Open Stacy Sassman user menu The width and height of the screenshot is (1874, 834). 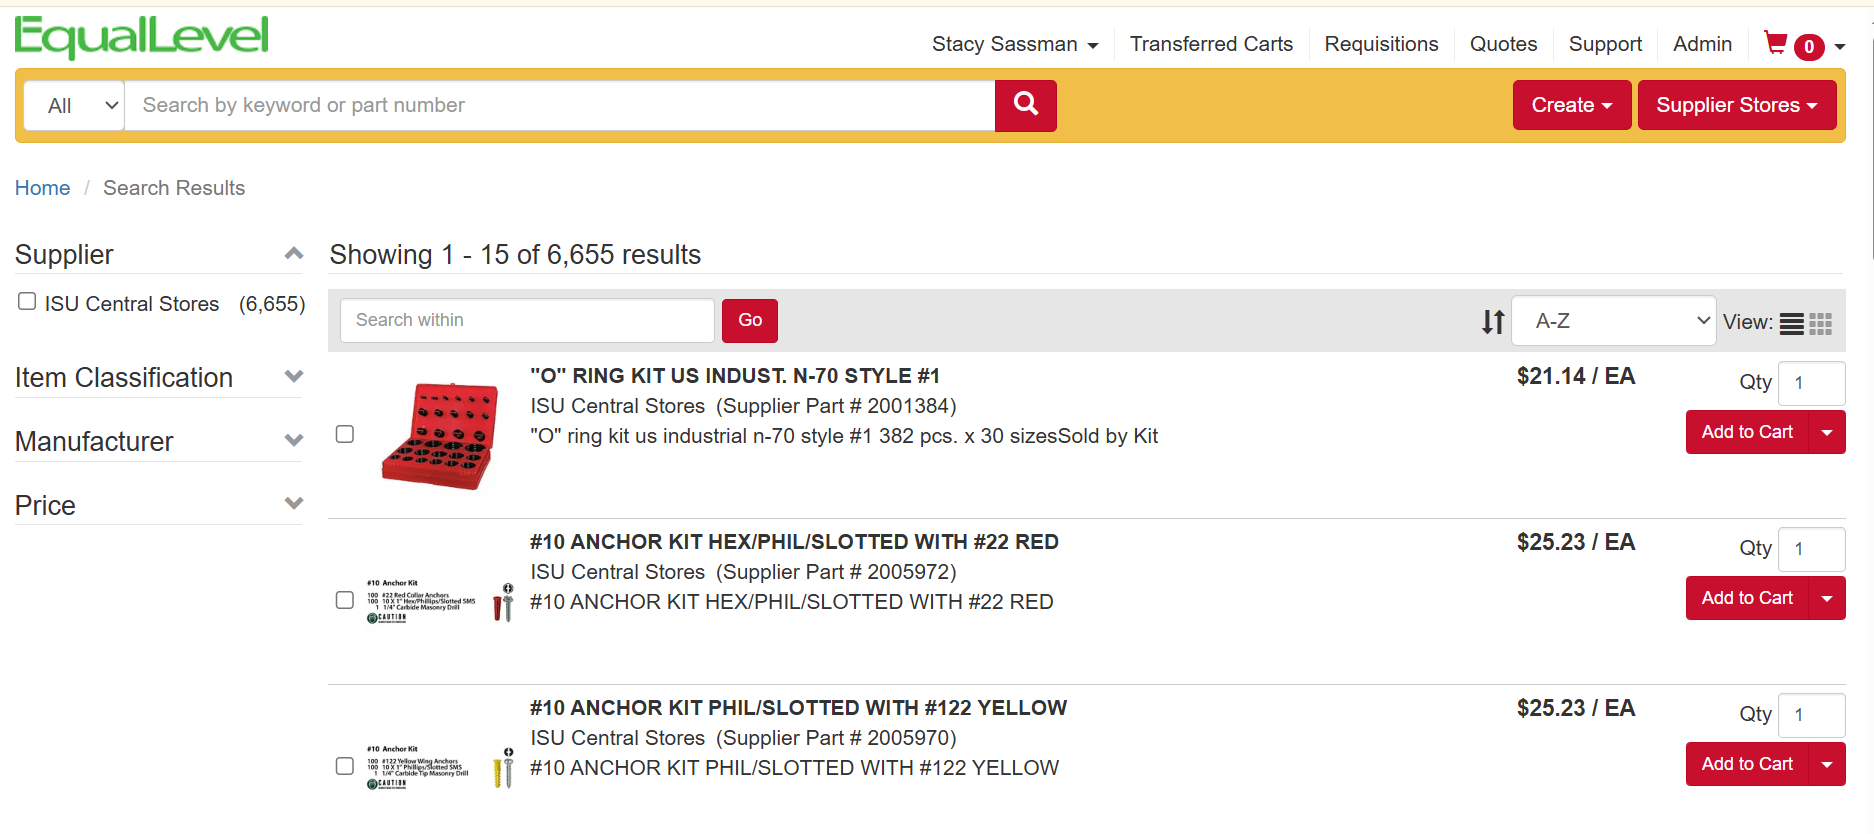(x=1015, y=44)
